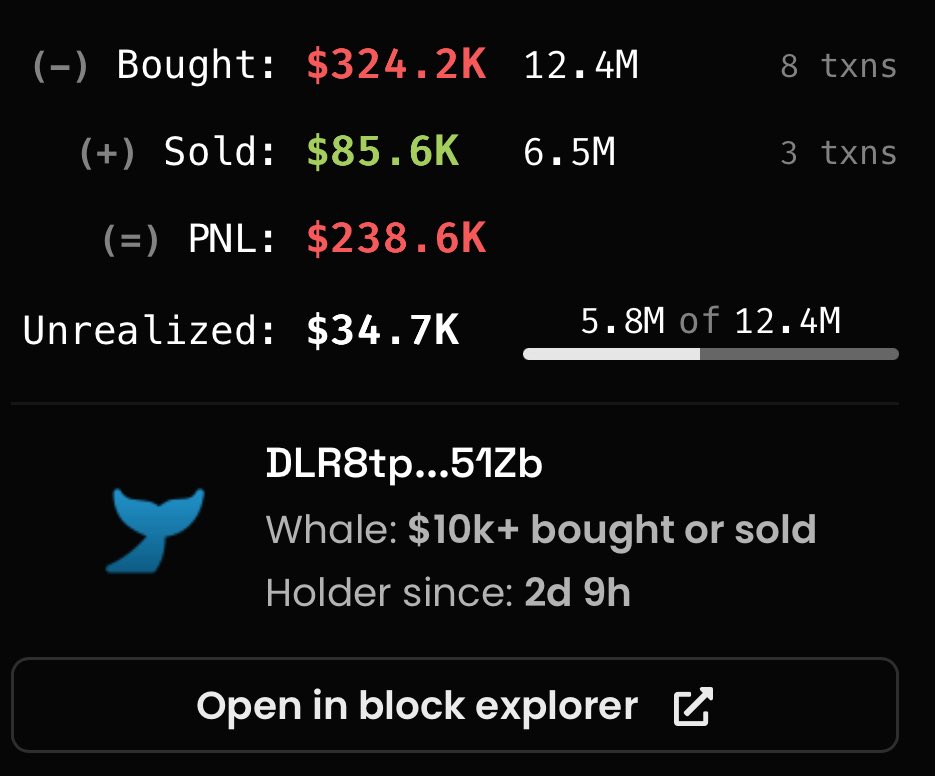Click the external link arrow icon
Image resolution: width=935 pixels, height=776 pixels.
(x=693, y=706)
